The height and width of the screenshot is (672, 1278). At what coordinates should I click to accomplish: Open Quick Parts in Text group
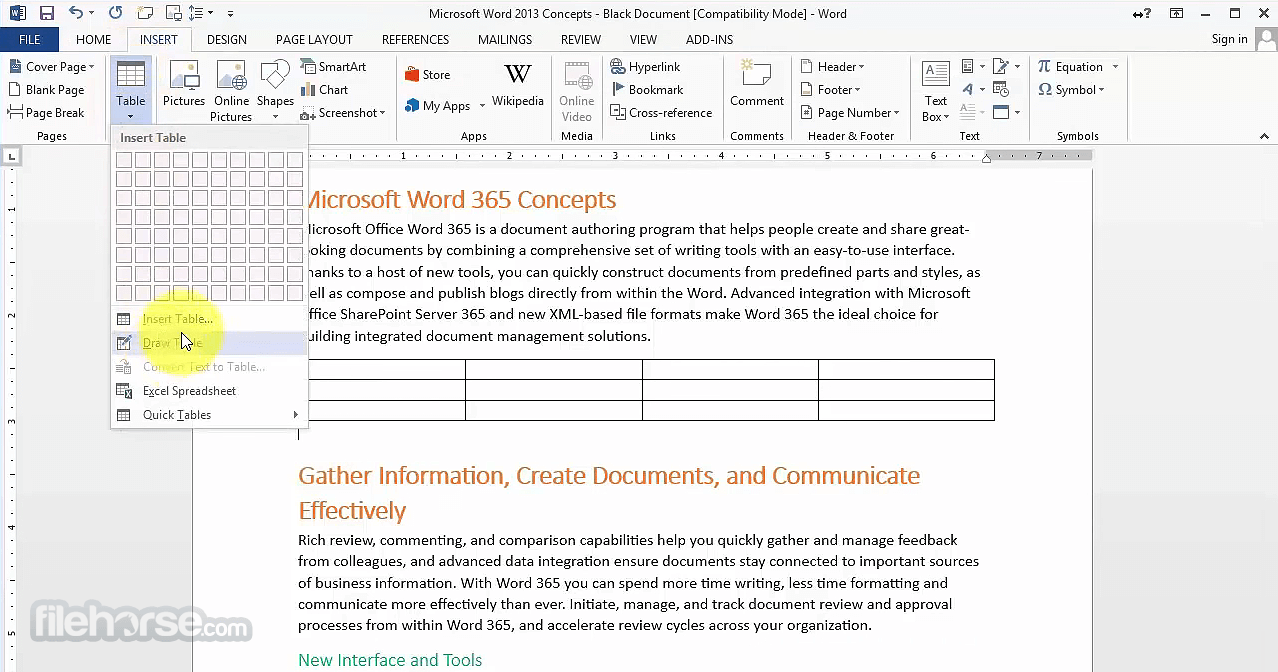(x=972, y=67)
